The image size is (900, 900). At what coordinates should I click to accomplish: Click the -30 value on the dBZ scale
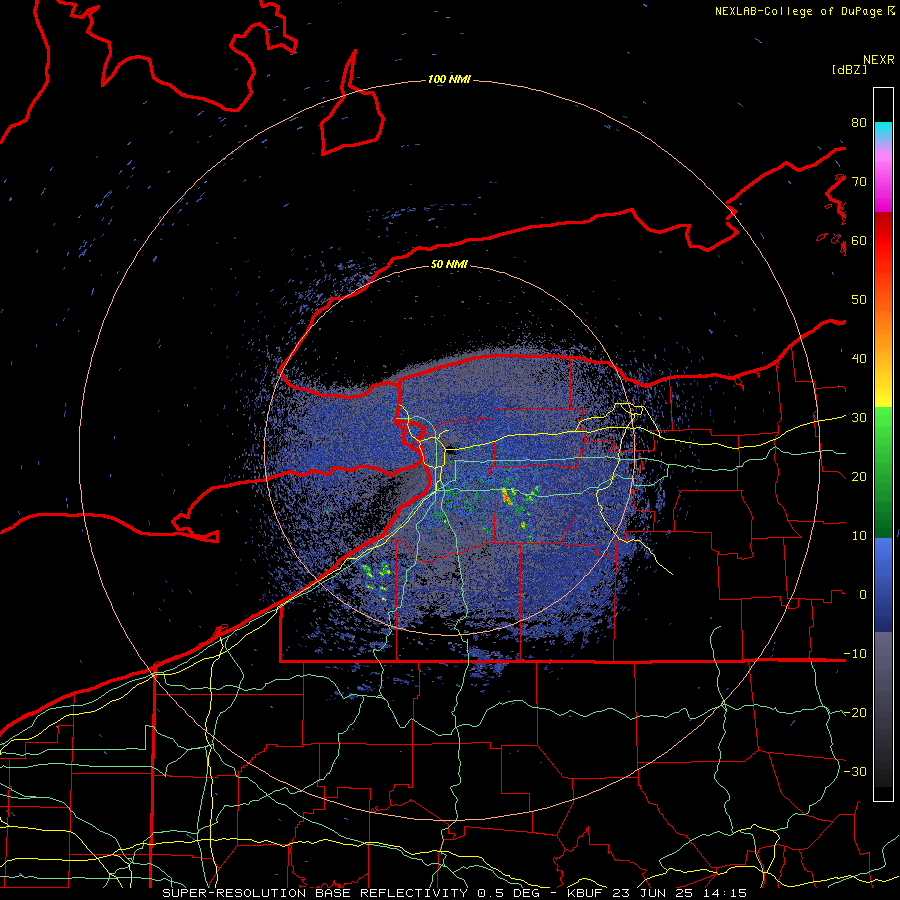(x=855, y=772)
